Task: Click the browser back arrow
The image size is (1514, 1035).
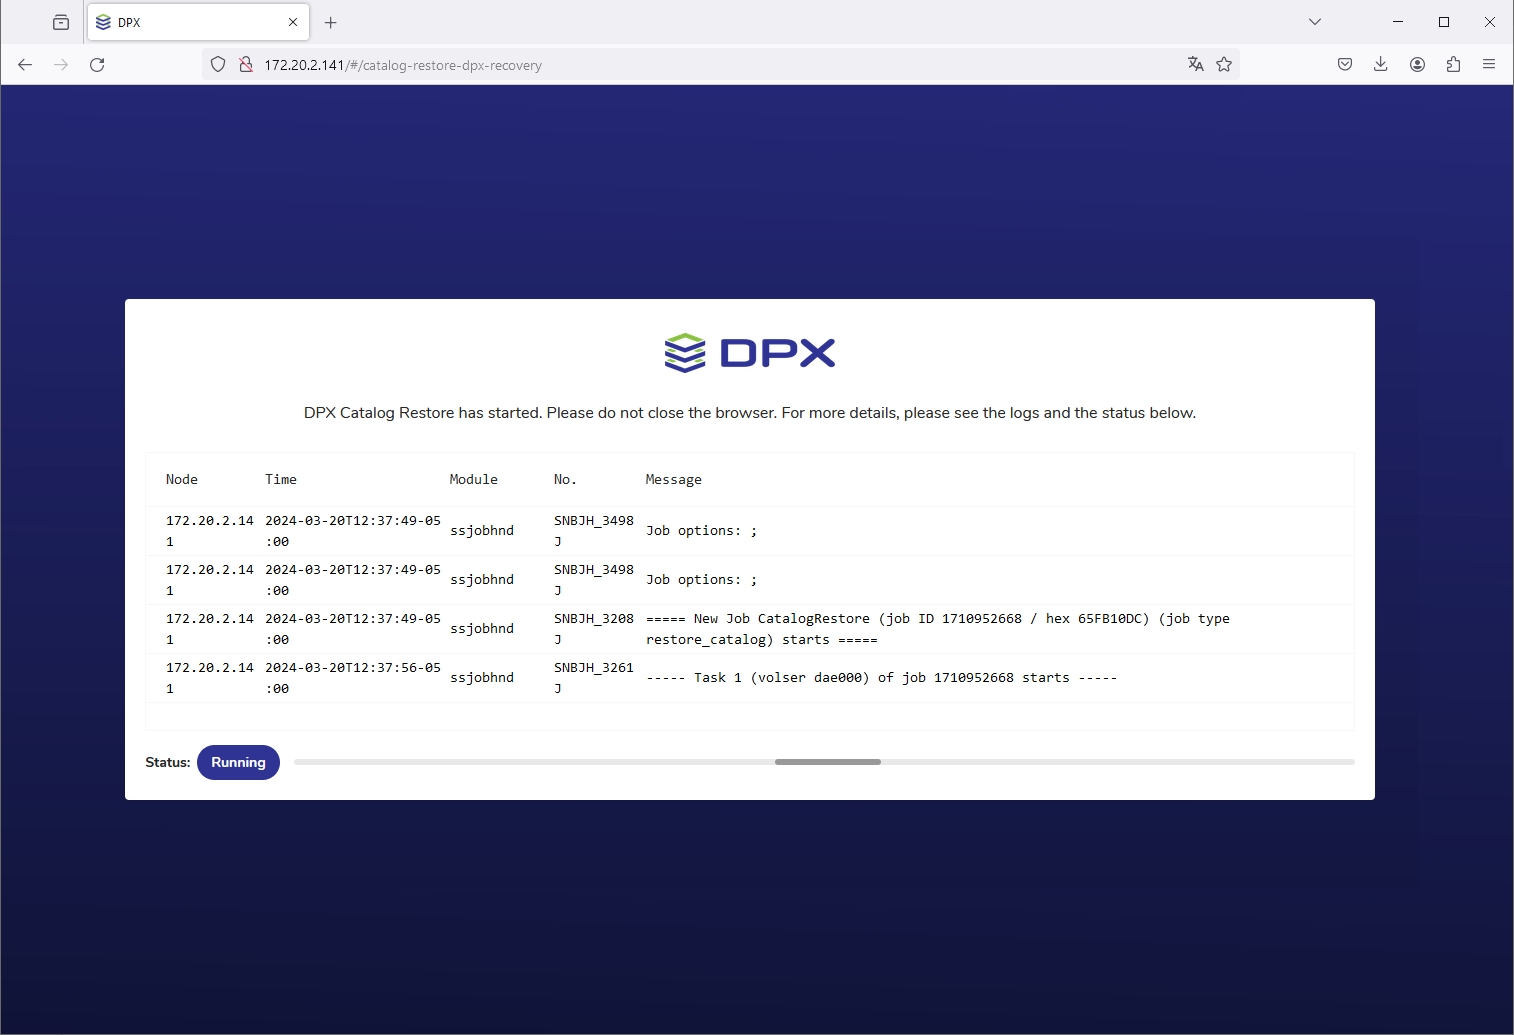Action: pyautogui.click(x=25, y=65)
